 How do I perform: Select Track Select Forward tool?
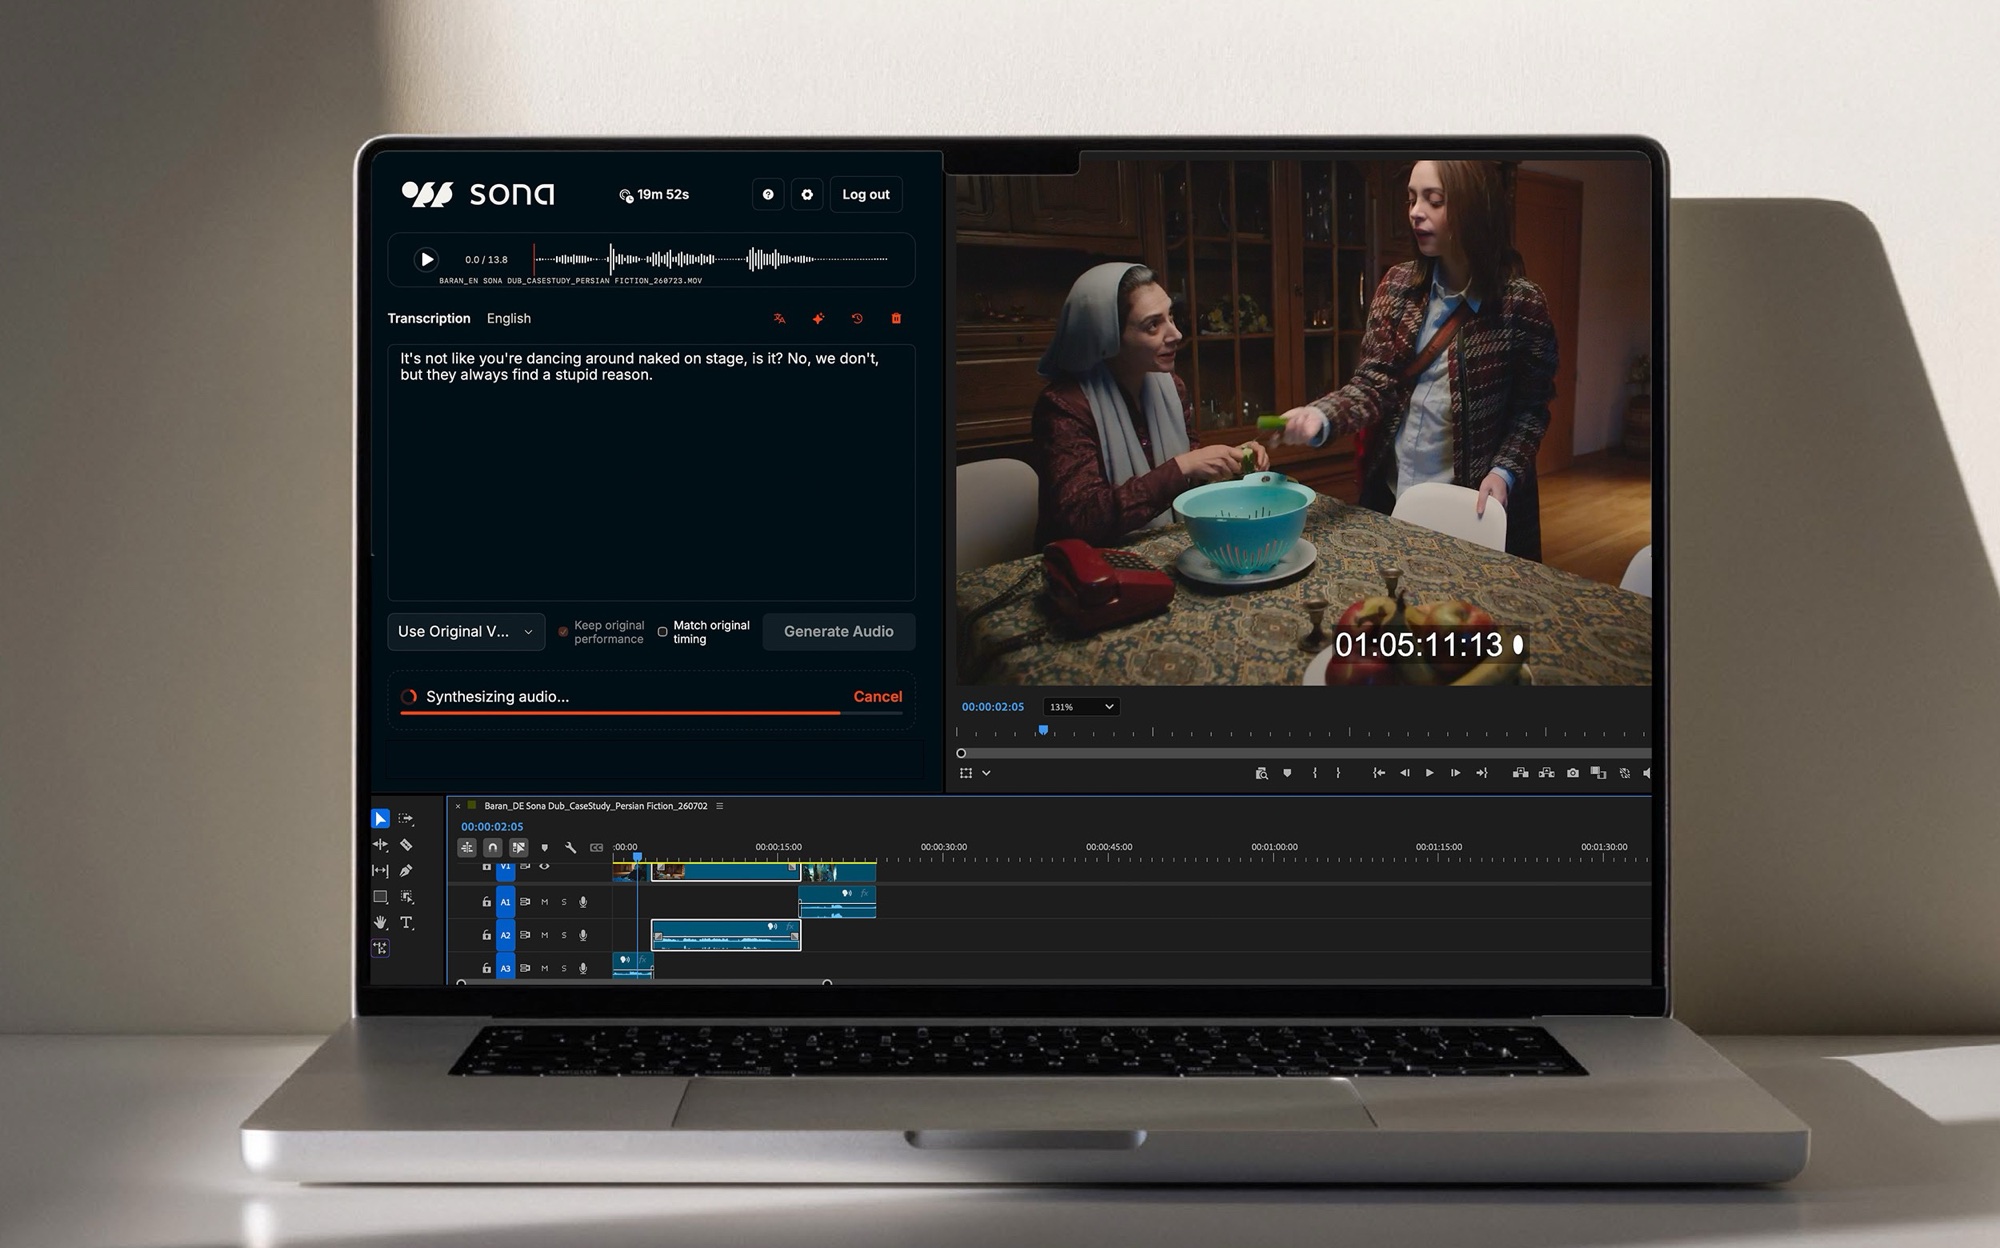point(406,819)
